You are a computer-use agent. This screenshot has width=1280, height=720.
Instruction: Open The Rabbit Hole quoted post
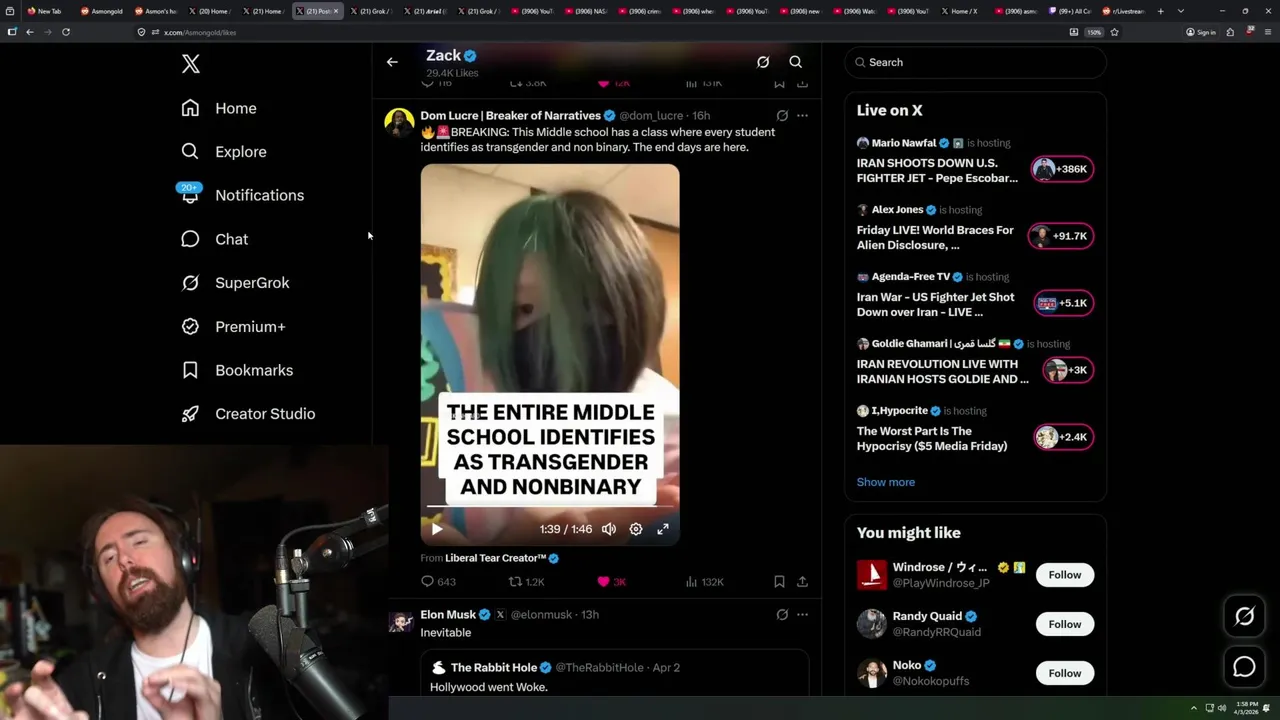tap(614, 673)
